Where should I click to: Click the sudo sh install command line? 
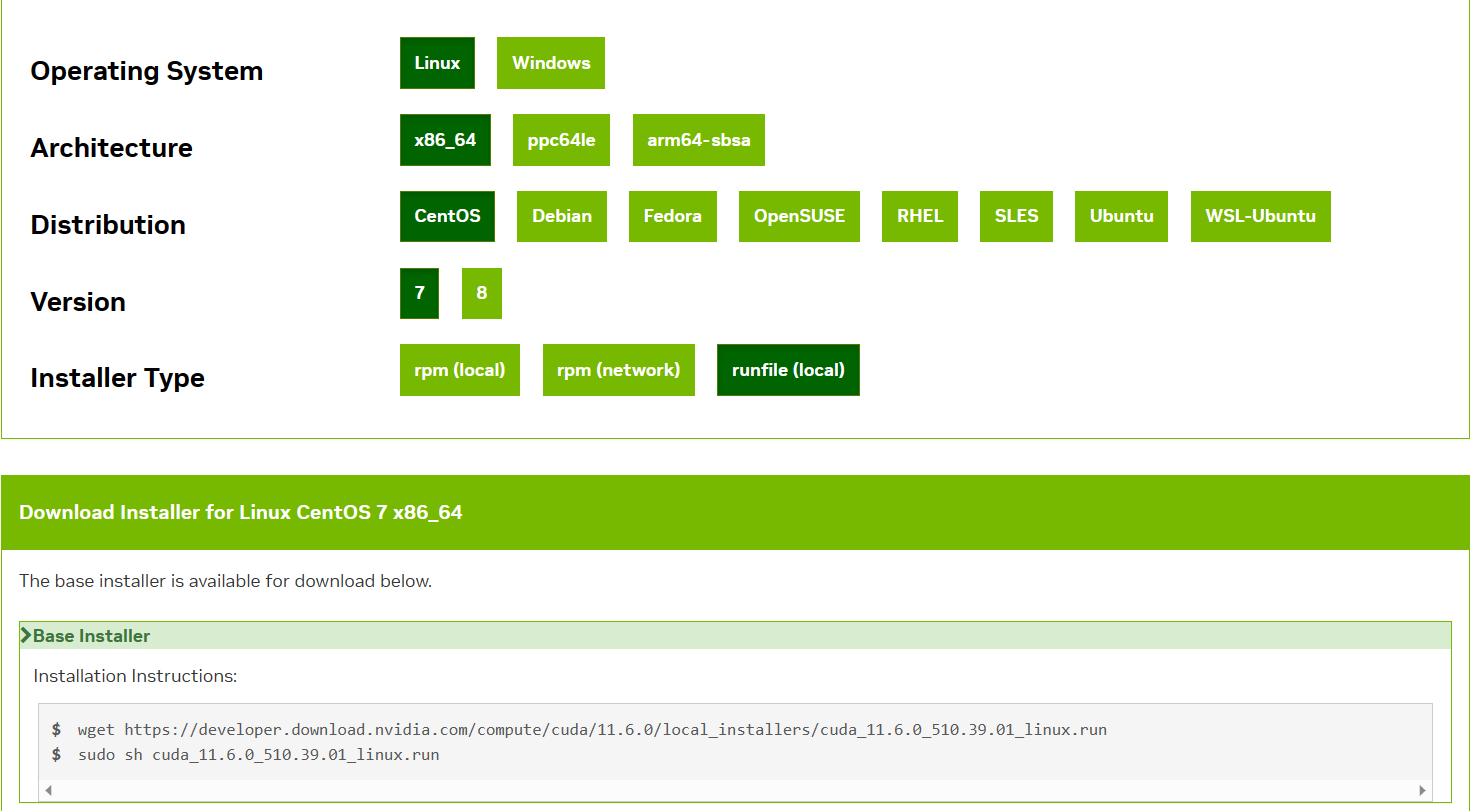click(258, 754)
